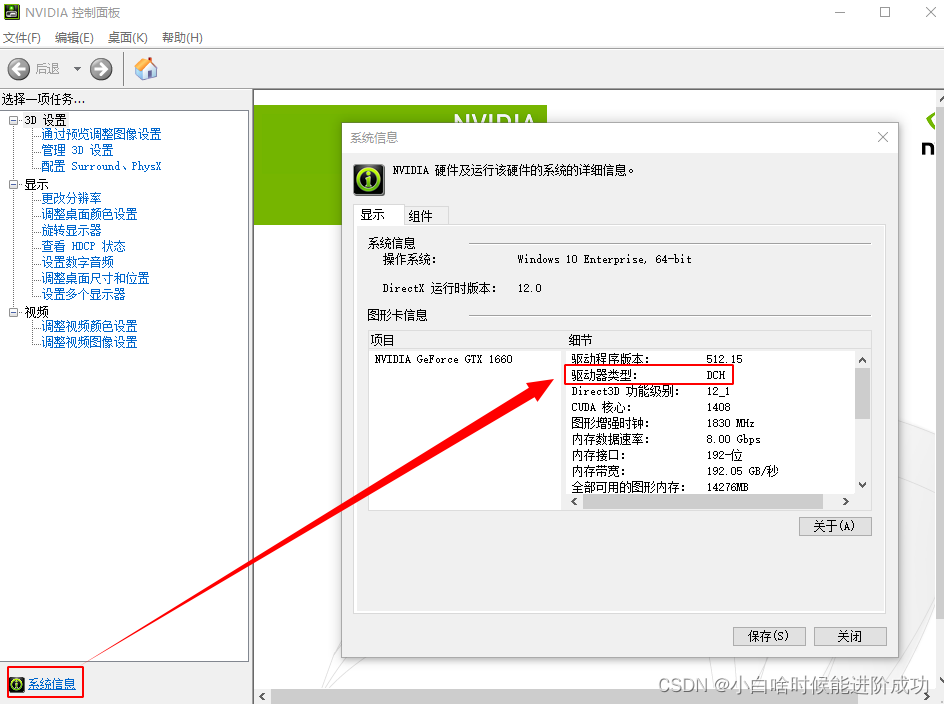The height and width of the screenshot is (704, 944).
Task: Click the details list scroll up arrow
Action: [x=862, y=360]
